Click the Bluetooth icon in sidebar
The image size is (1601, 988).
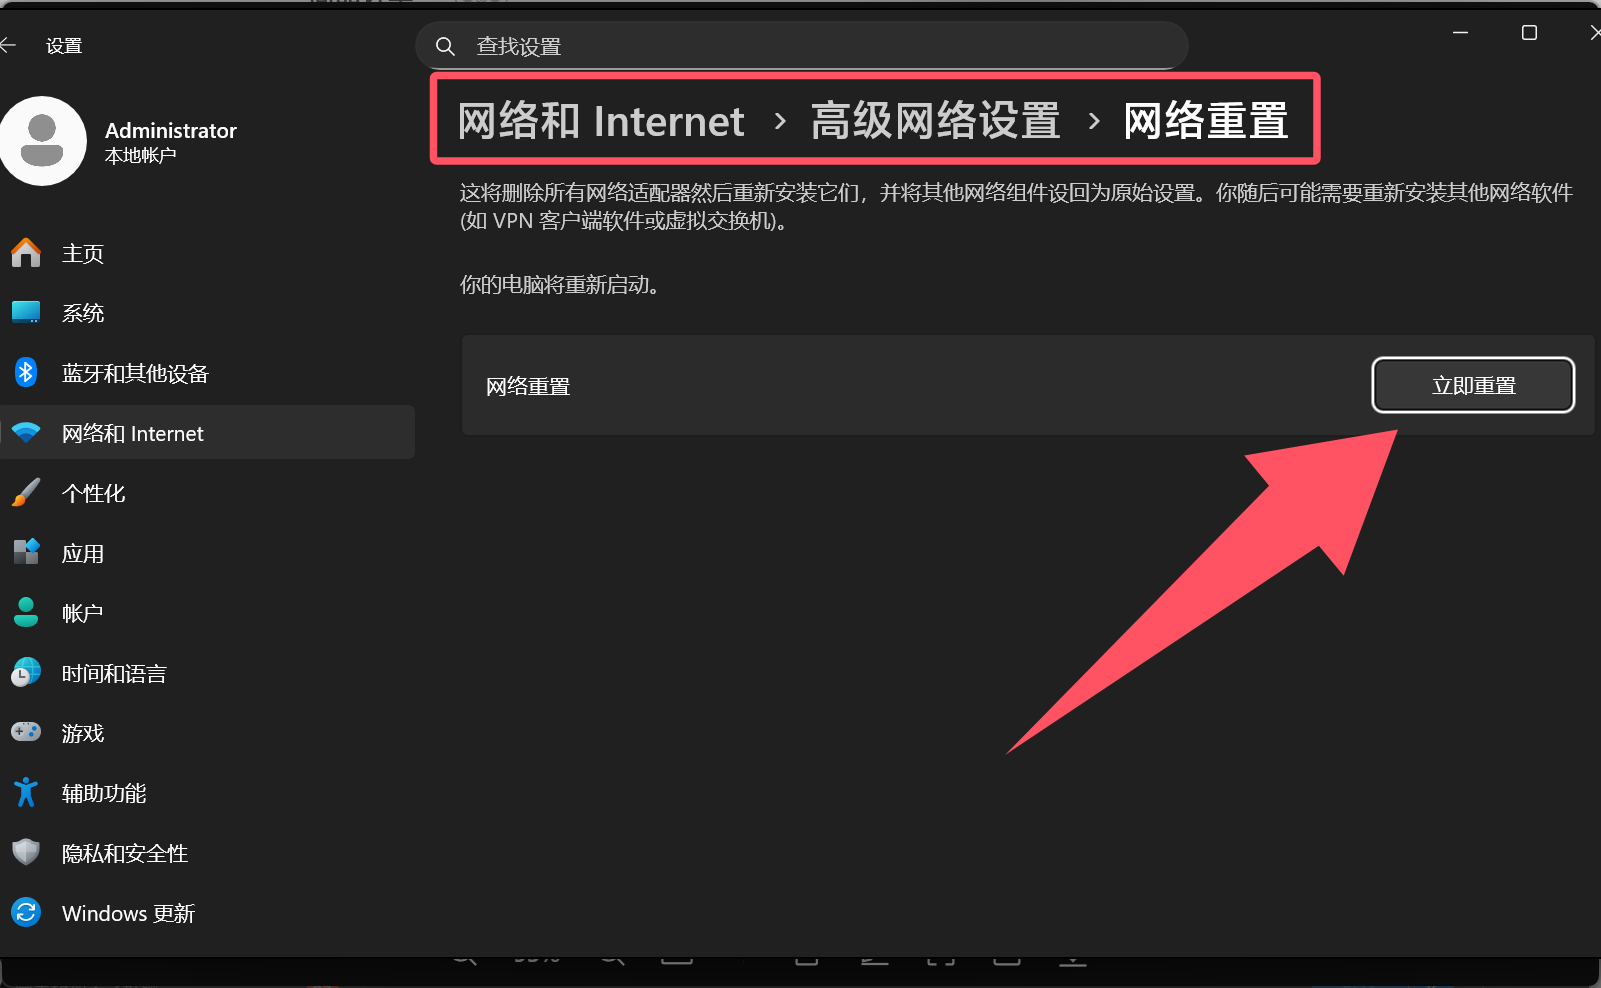pos(26,373)
